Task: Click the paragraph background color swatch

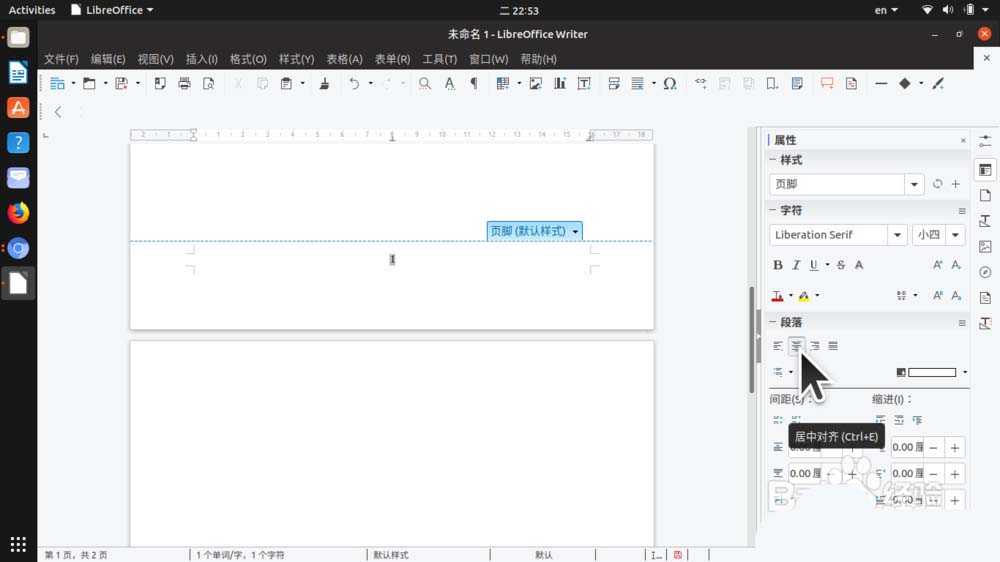Action: coord(930,372)
